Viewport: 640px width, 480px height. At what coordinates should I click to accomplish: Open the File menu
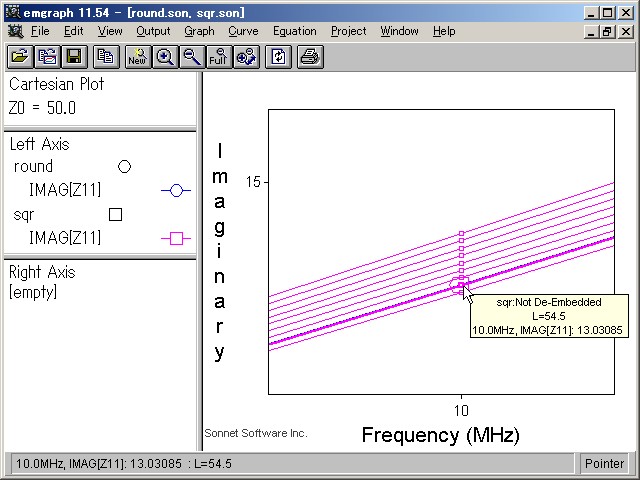(x=40, y=31)
